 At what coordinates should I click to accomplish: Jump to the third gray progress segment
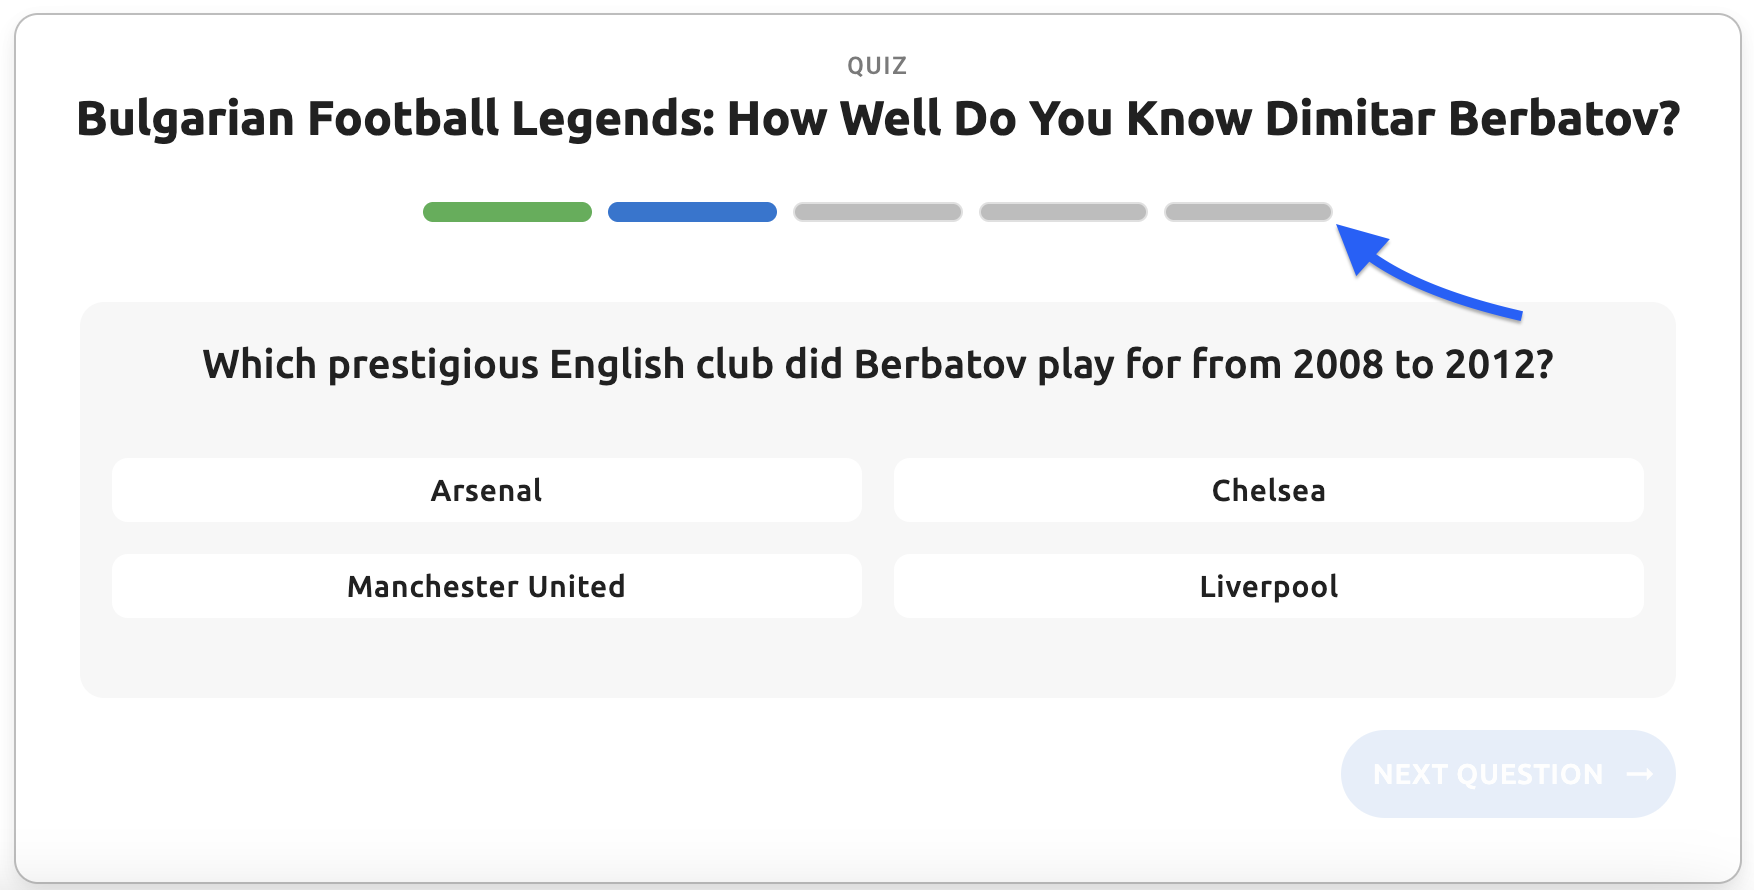[877, 212]
